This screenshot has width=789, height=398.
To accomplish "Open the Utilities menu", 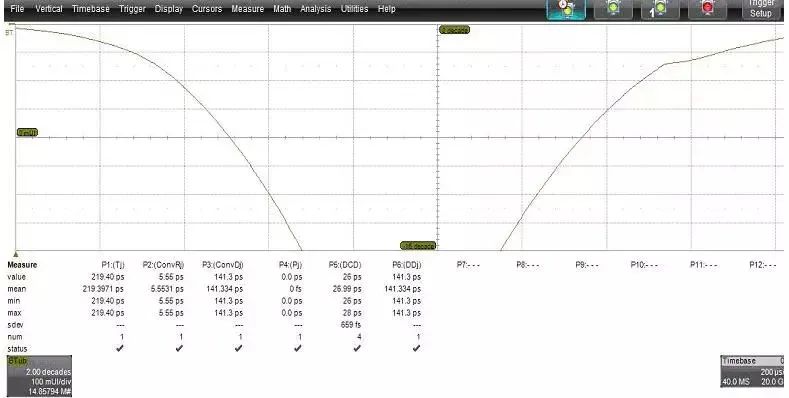I will [x=354, y=9].
